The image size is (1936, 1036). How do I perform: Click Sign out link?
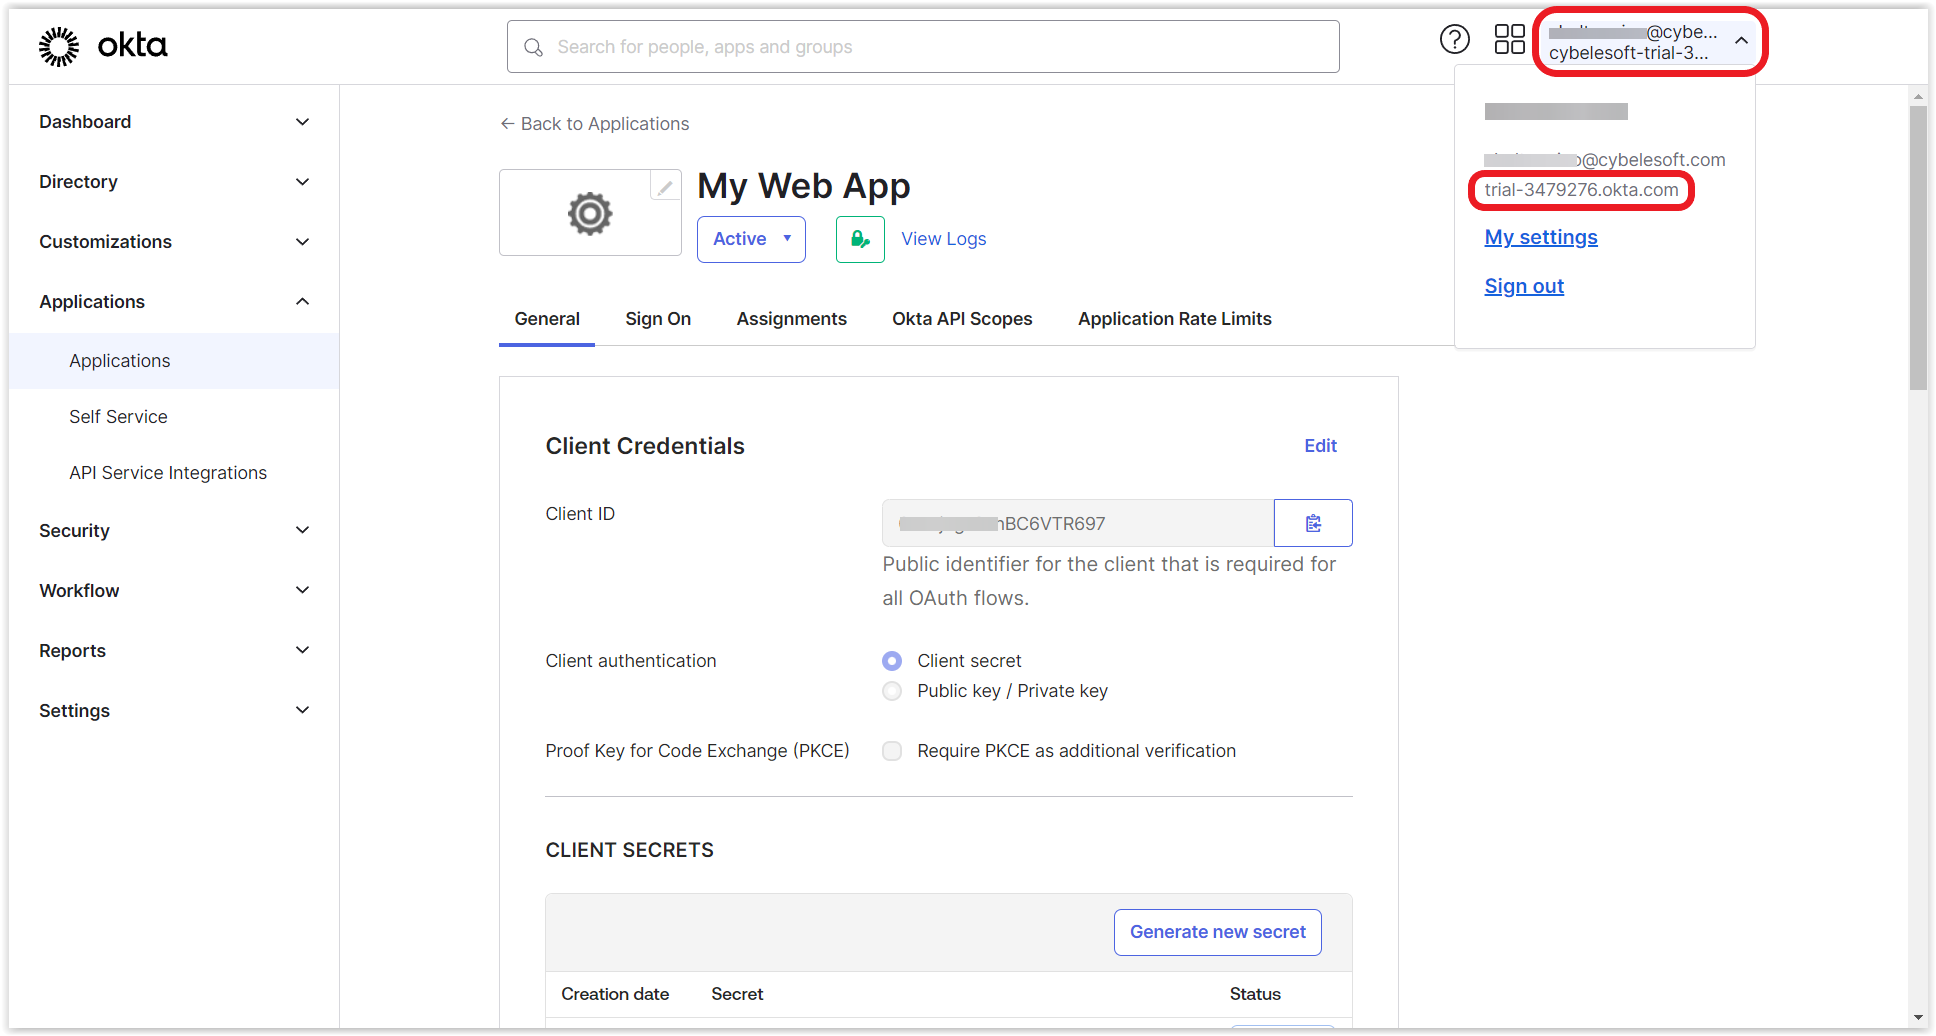click(x=1524, y=286)
